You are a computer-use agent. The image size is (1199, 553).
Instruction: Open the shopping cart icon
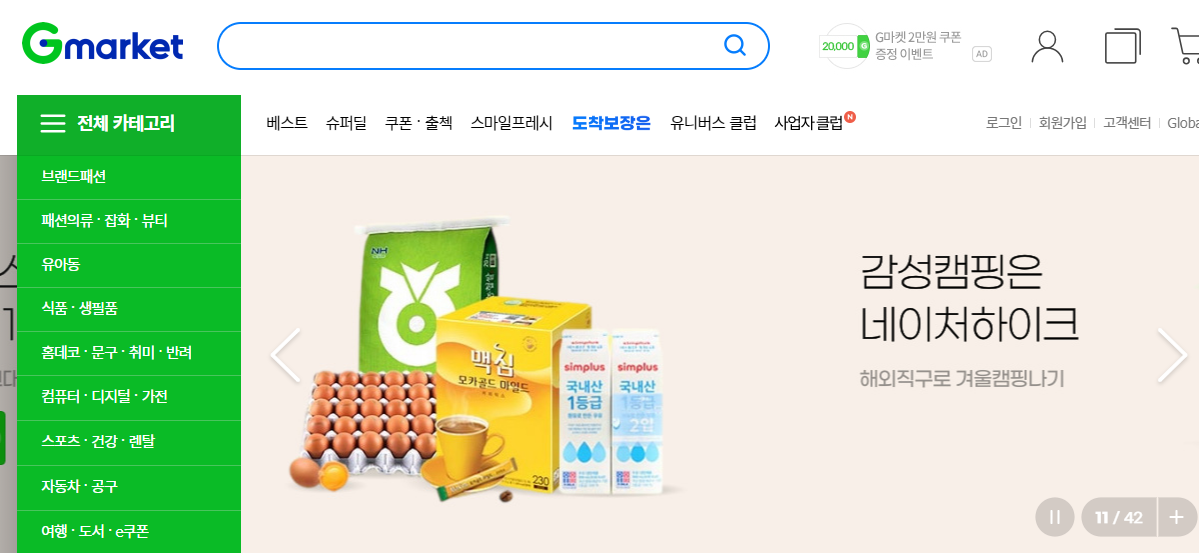[1185, 46]
